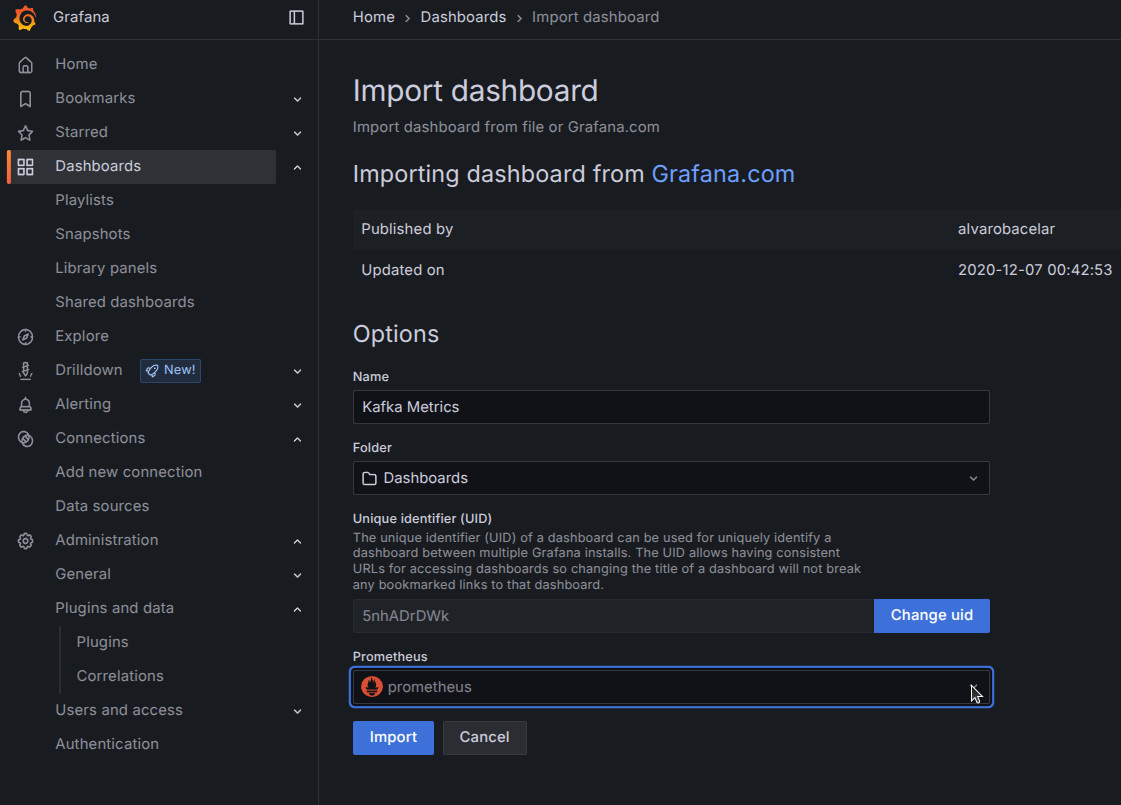Viewport: 1121px width, 805px height.
Task: Click the 2020-12-07 00:42:53 update timestamp
Action: pyautogui.click(x=1034, y=270)
